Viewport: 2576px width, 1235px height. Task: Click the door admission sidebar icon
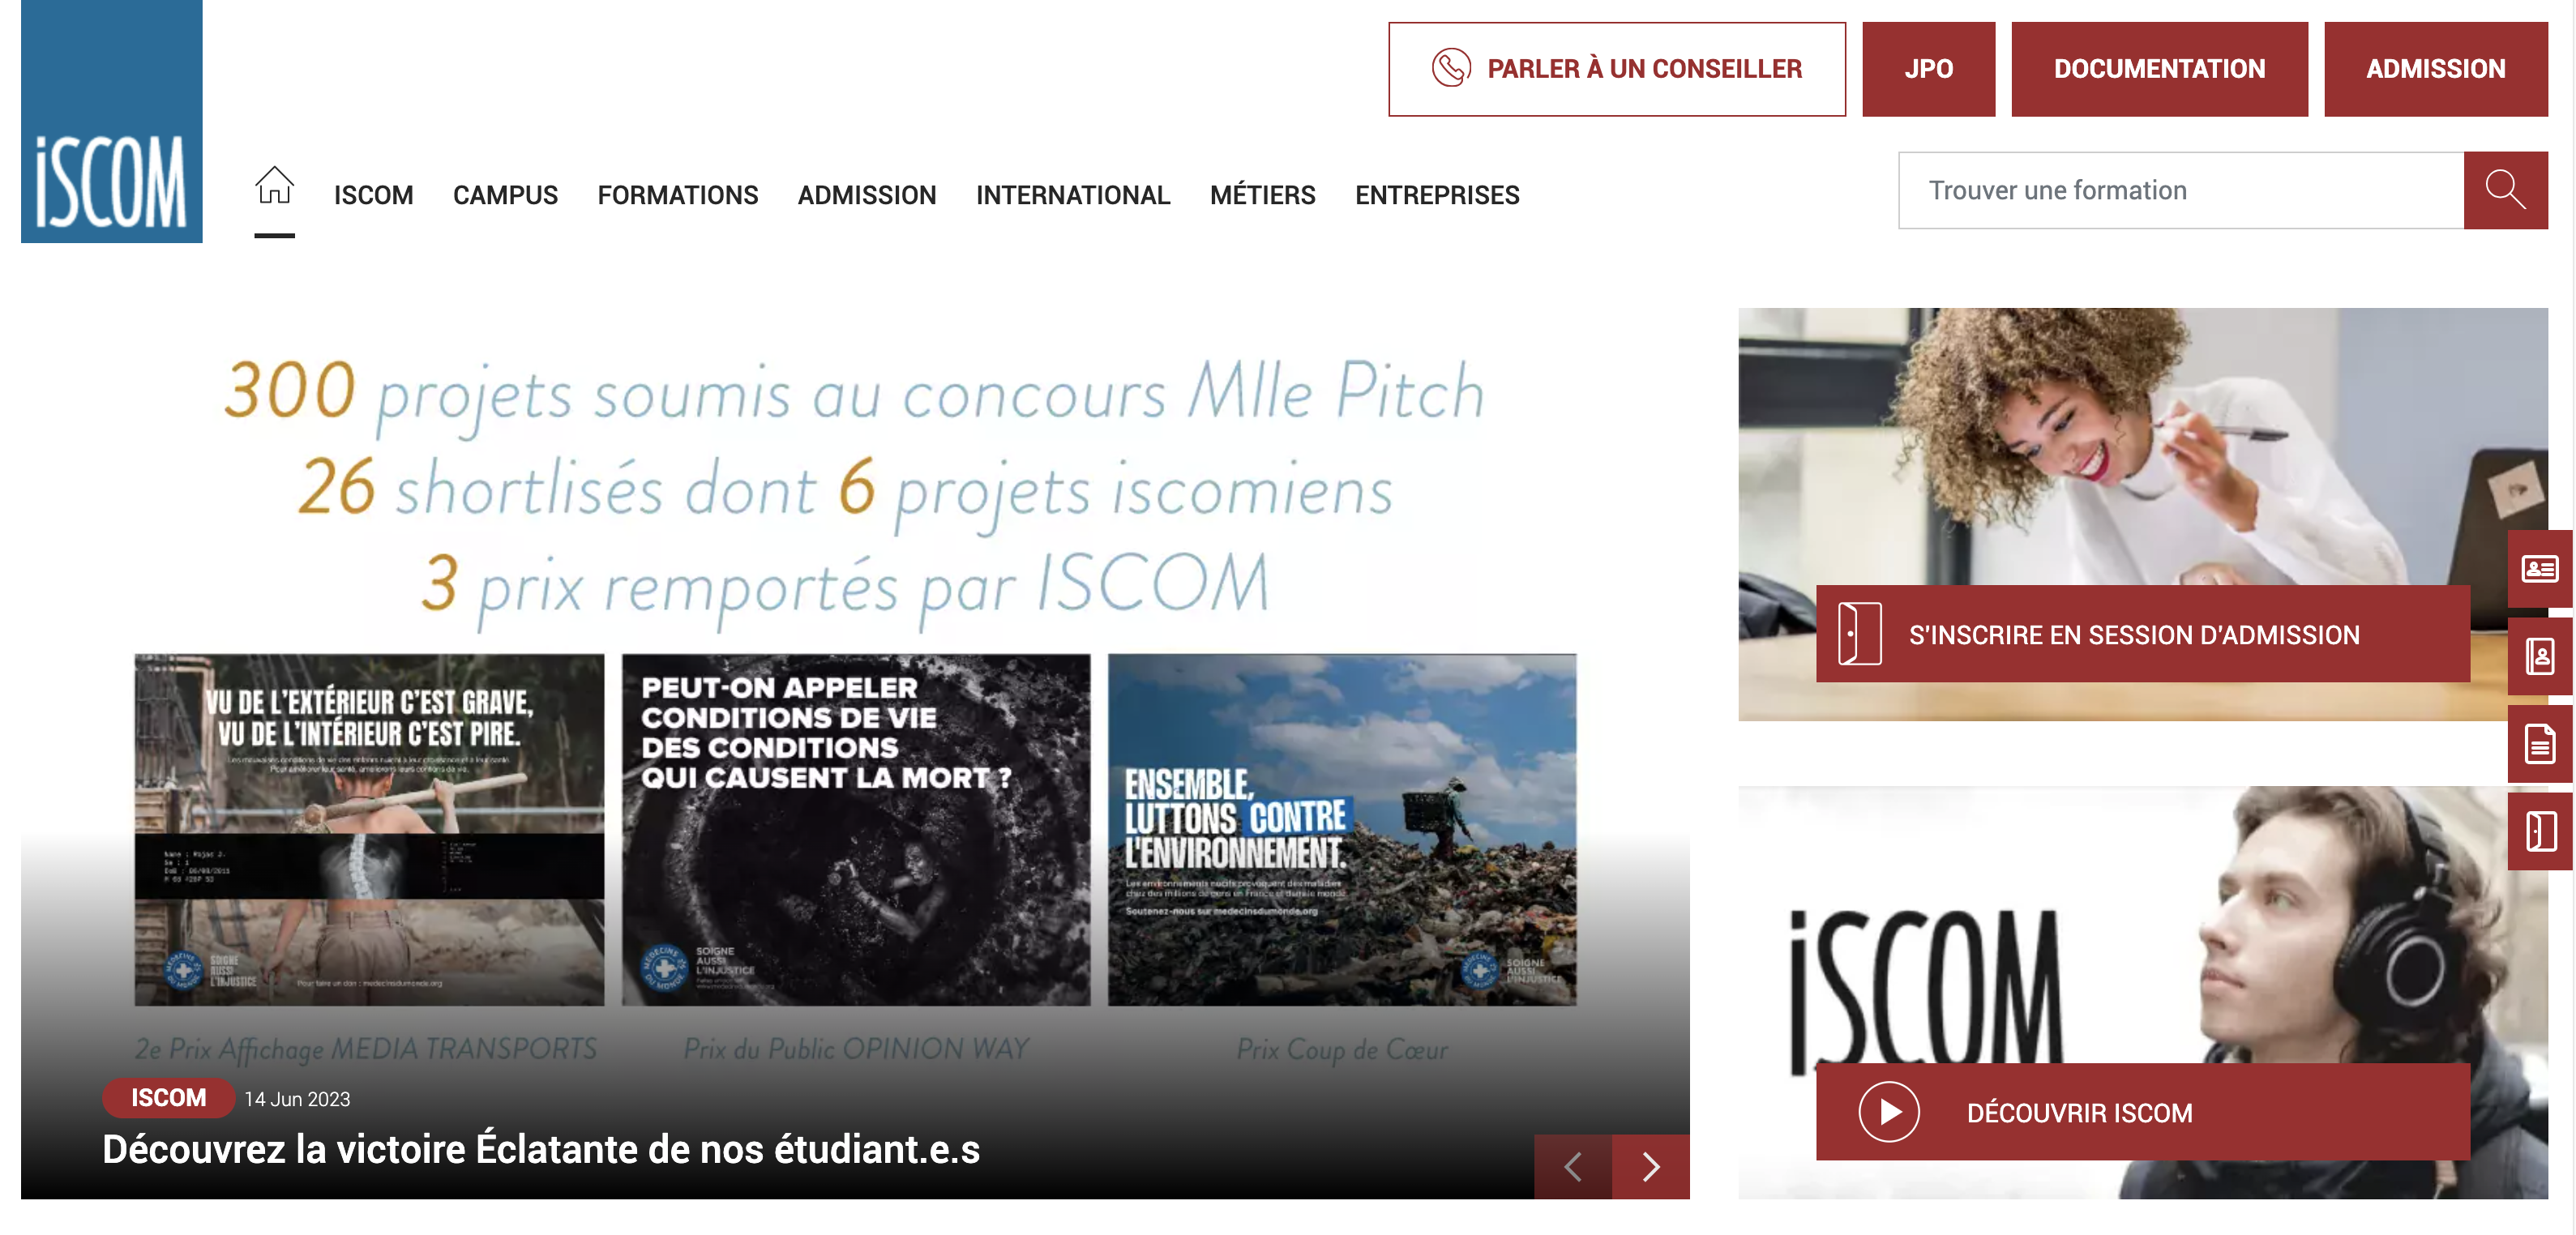[x=2539, y=831]
